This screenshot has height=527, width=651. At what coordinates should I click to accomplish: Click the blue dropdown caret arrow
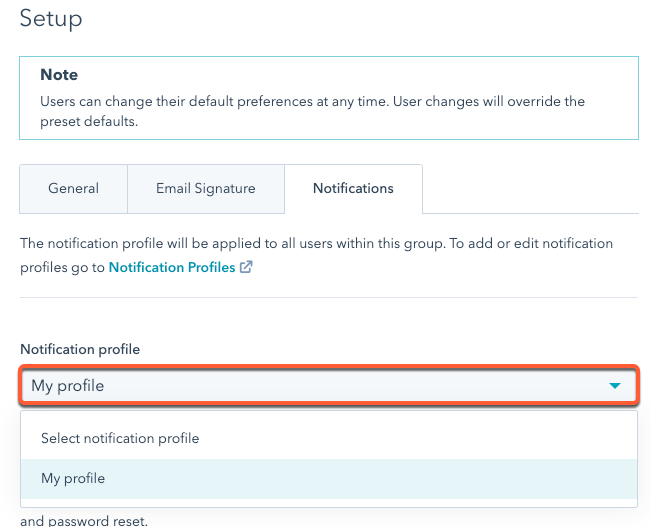pos(615,386)
